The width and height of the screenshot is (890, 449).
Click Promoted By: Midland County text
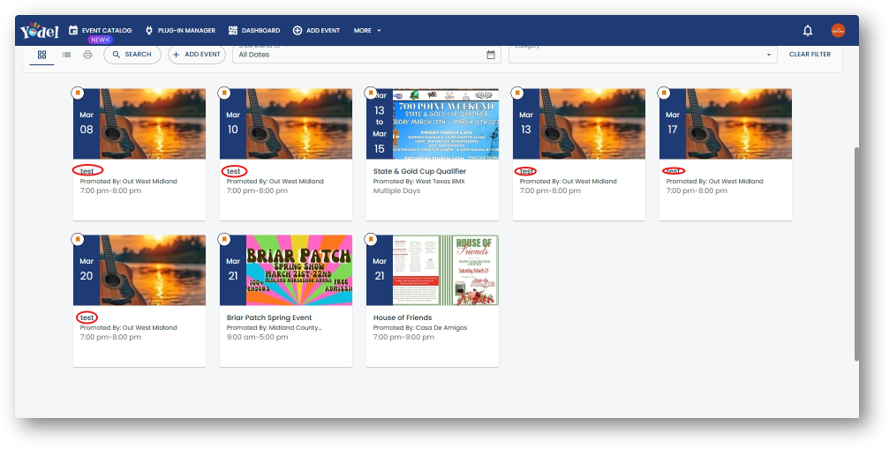[x=274, y=328]
